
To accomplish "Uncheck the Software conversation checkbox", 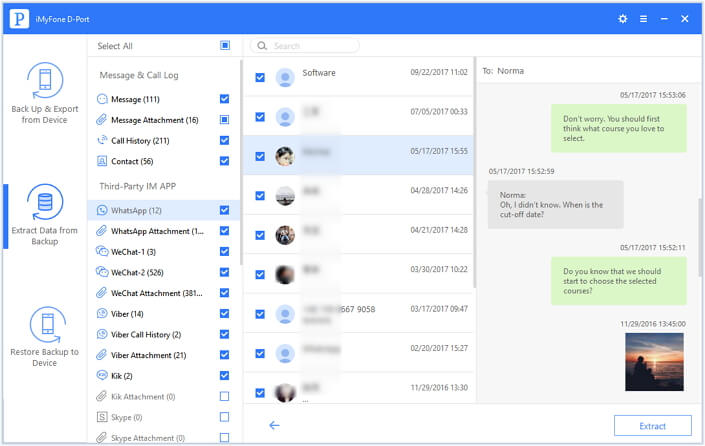I will pos(260,77).
